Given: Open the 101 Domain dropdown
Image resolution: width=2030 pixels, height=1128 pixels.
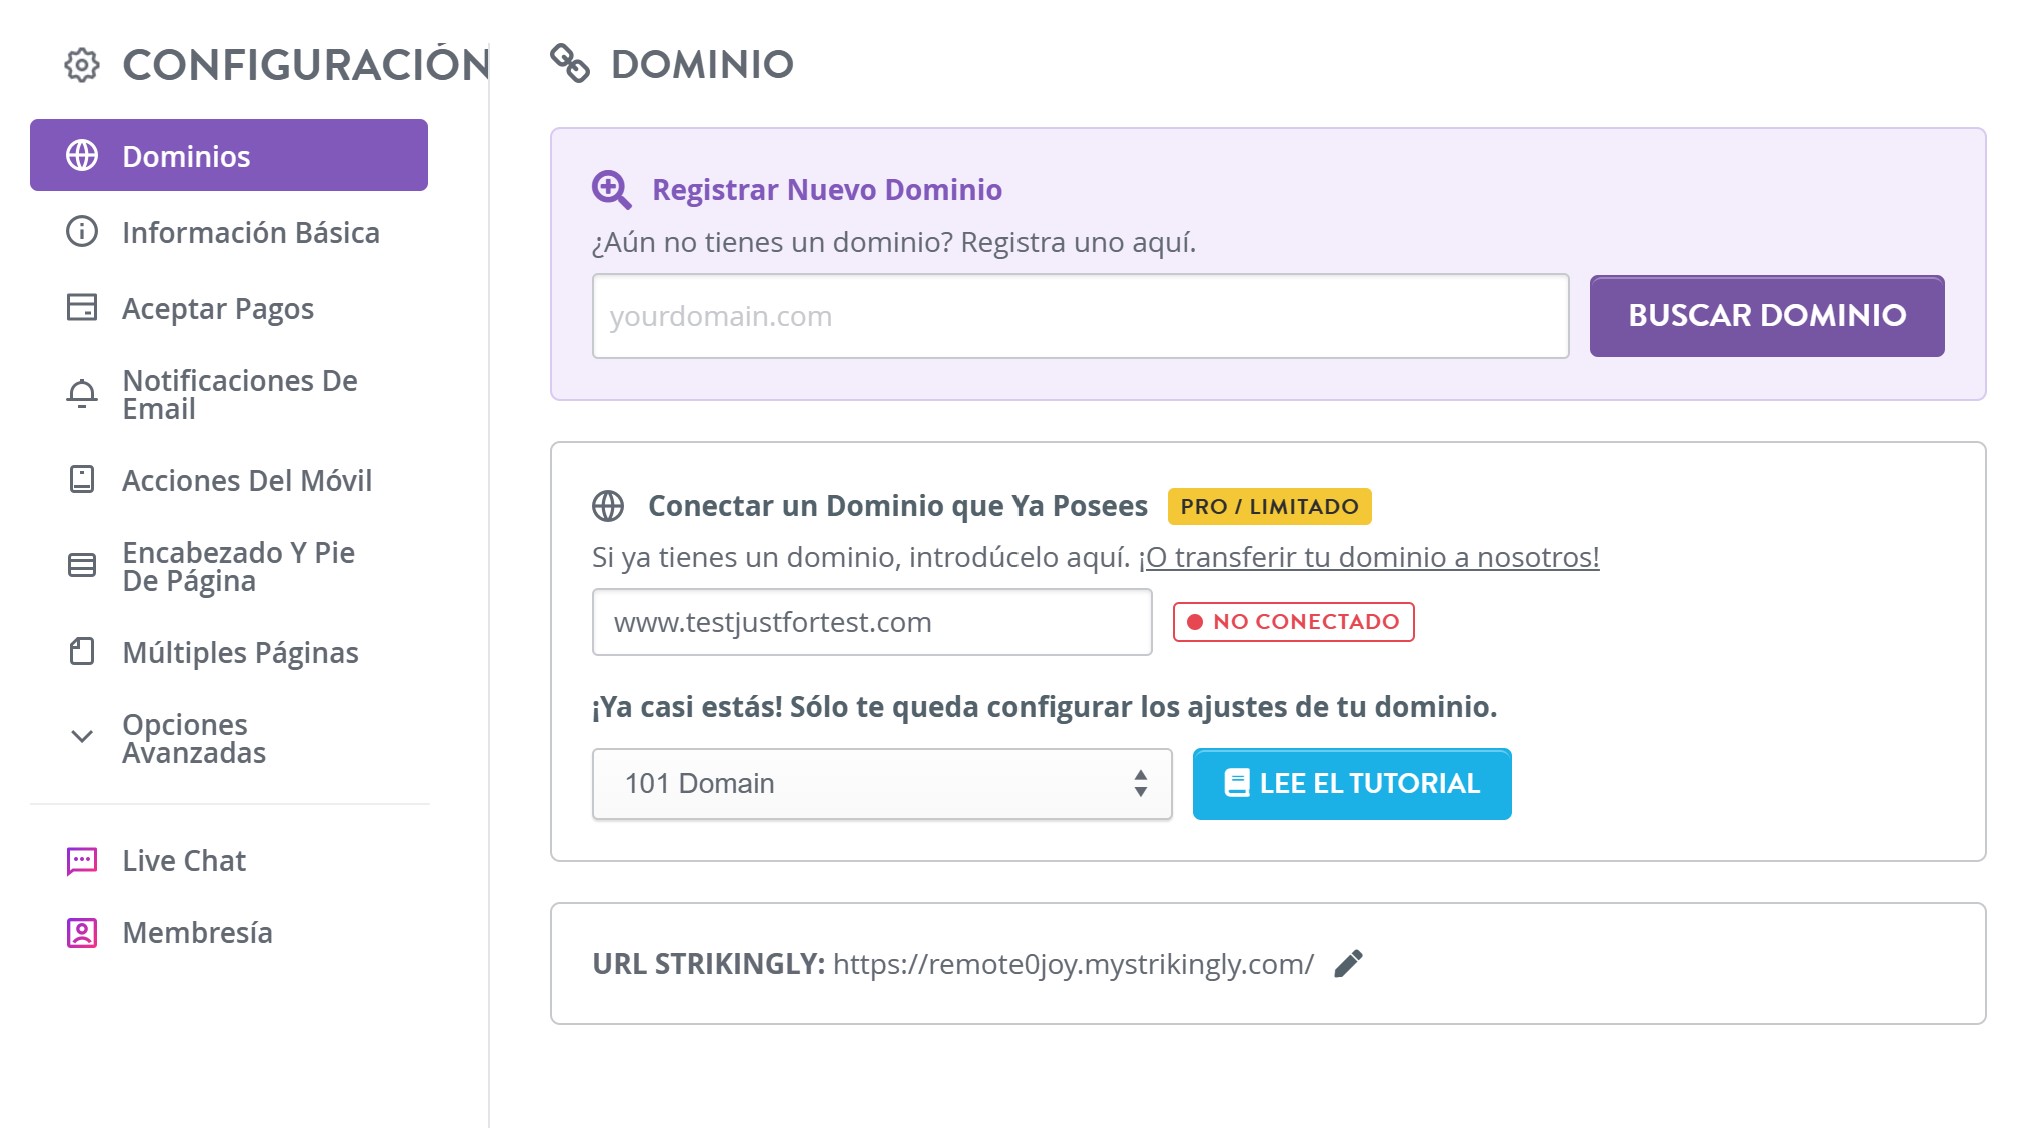Looking at the screenshot, I should click(881, 783).
